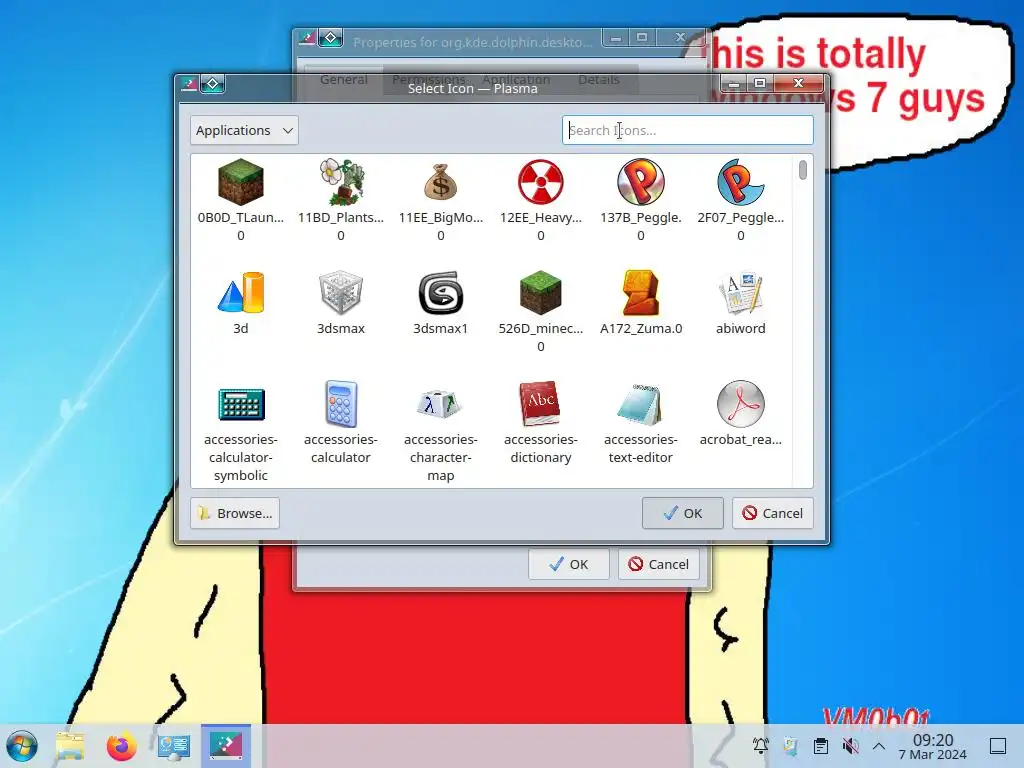Open the clipboard tray icon

821,746
